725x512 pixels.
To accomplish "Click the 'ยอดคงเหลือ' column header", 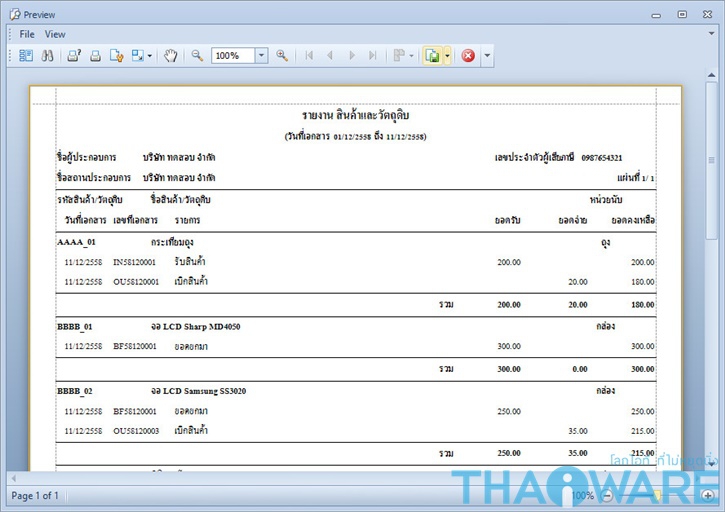I will pos(633,221).
